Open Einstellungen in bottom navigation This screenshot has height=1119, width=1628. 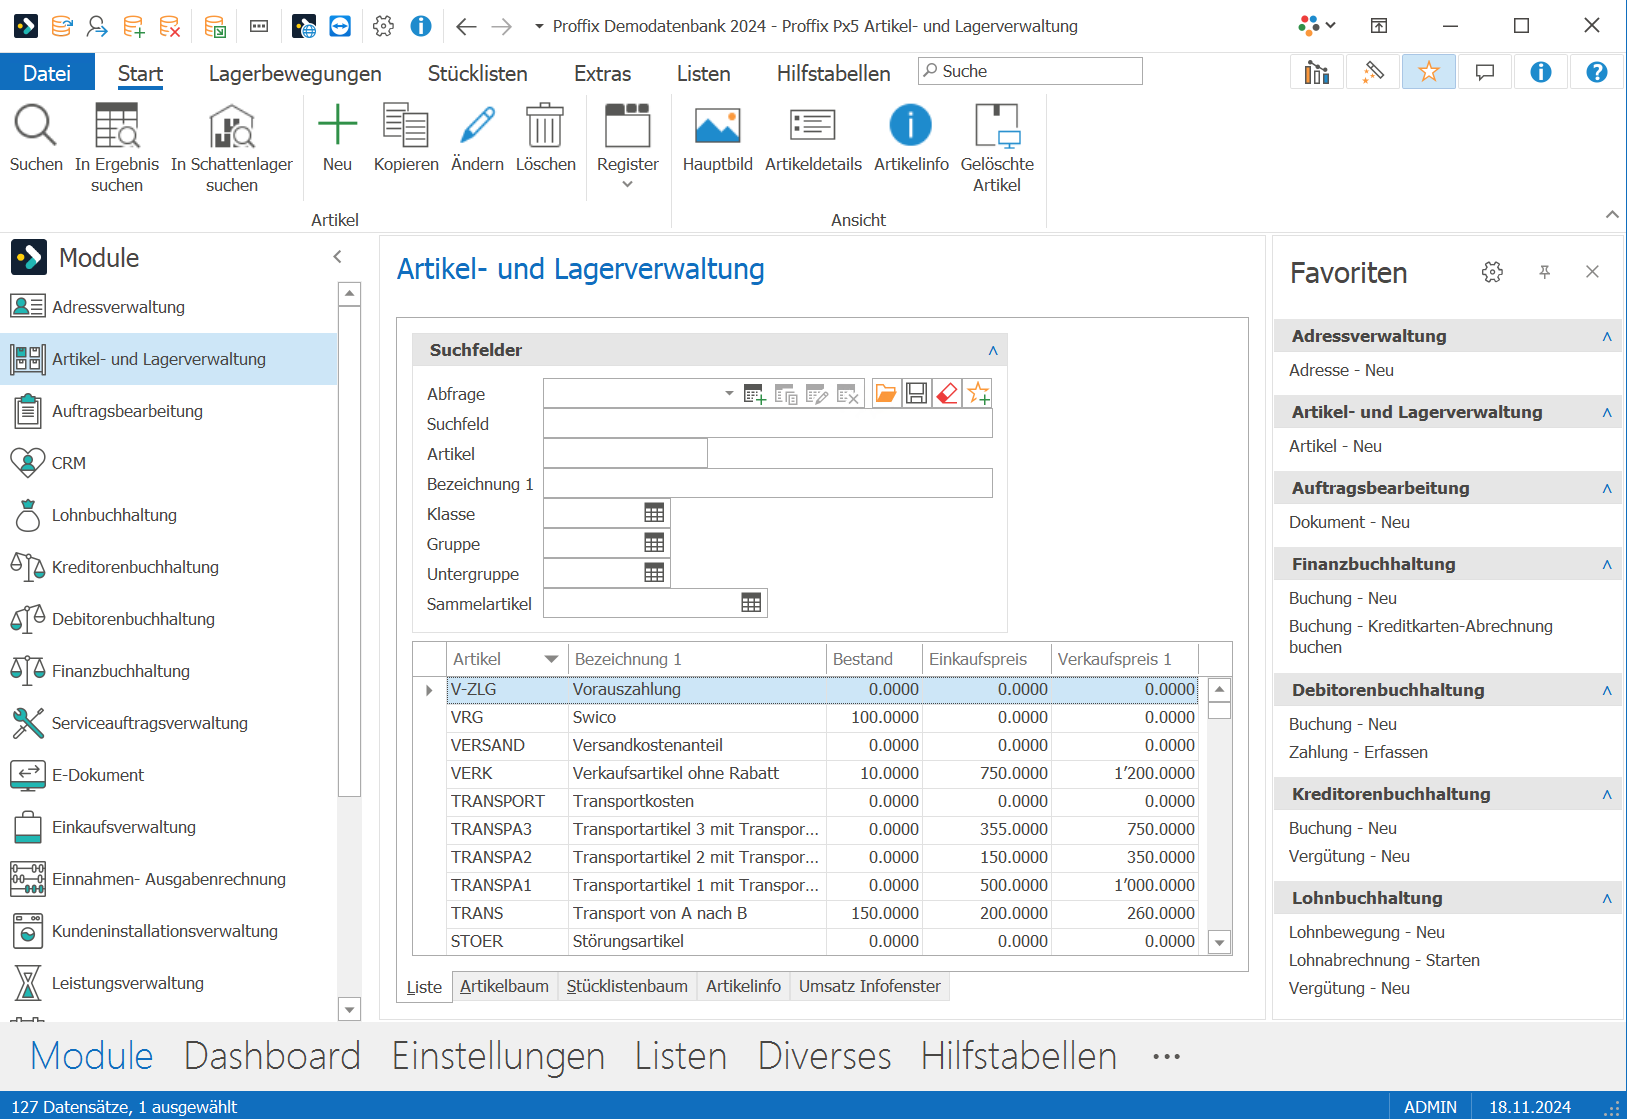(498, 1056)
